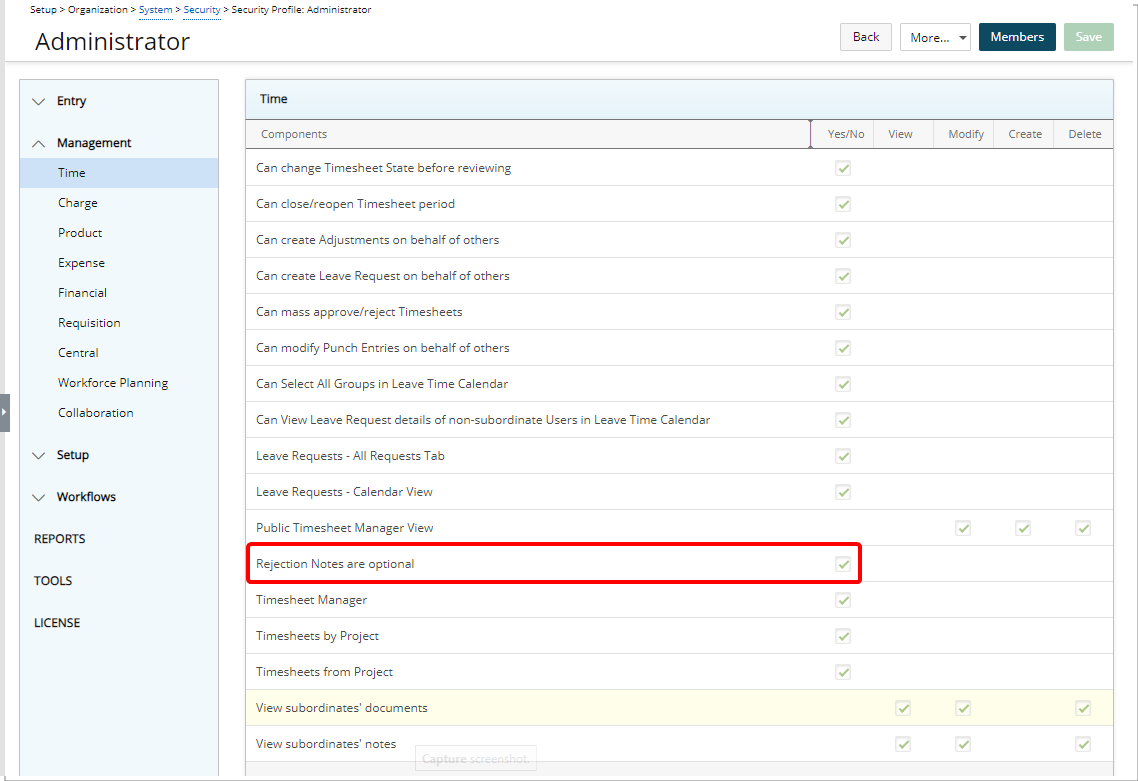This screenshot has width=1138, height=781.
Task: Select Charge in the Management menu
Action: pyautogui.click(x=78, y=203)
